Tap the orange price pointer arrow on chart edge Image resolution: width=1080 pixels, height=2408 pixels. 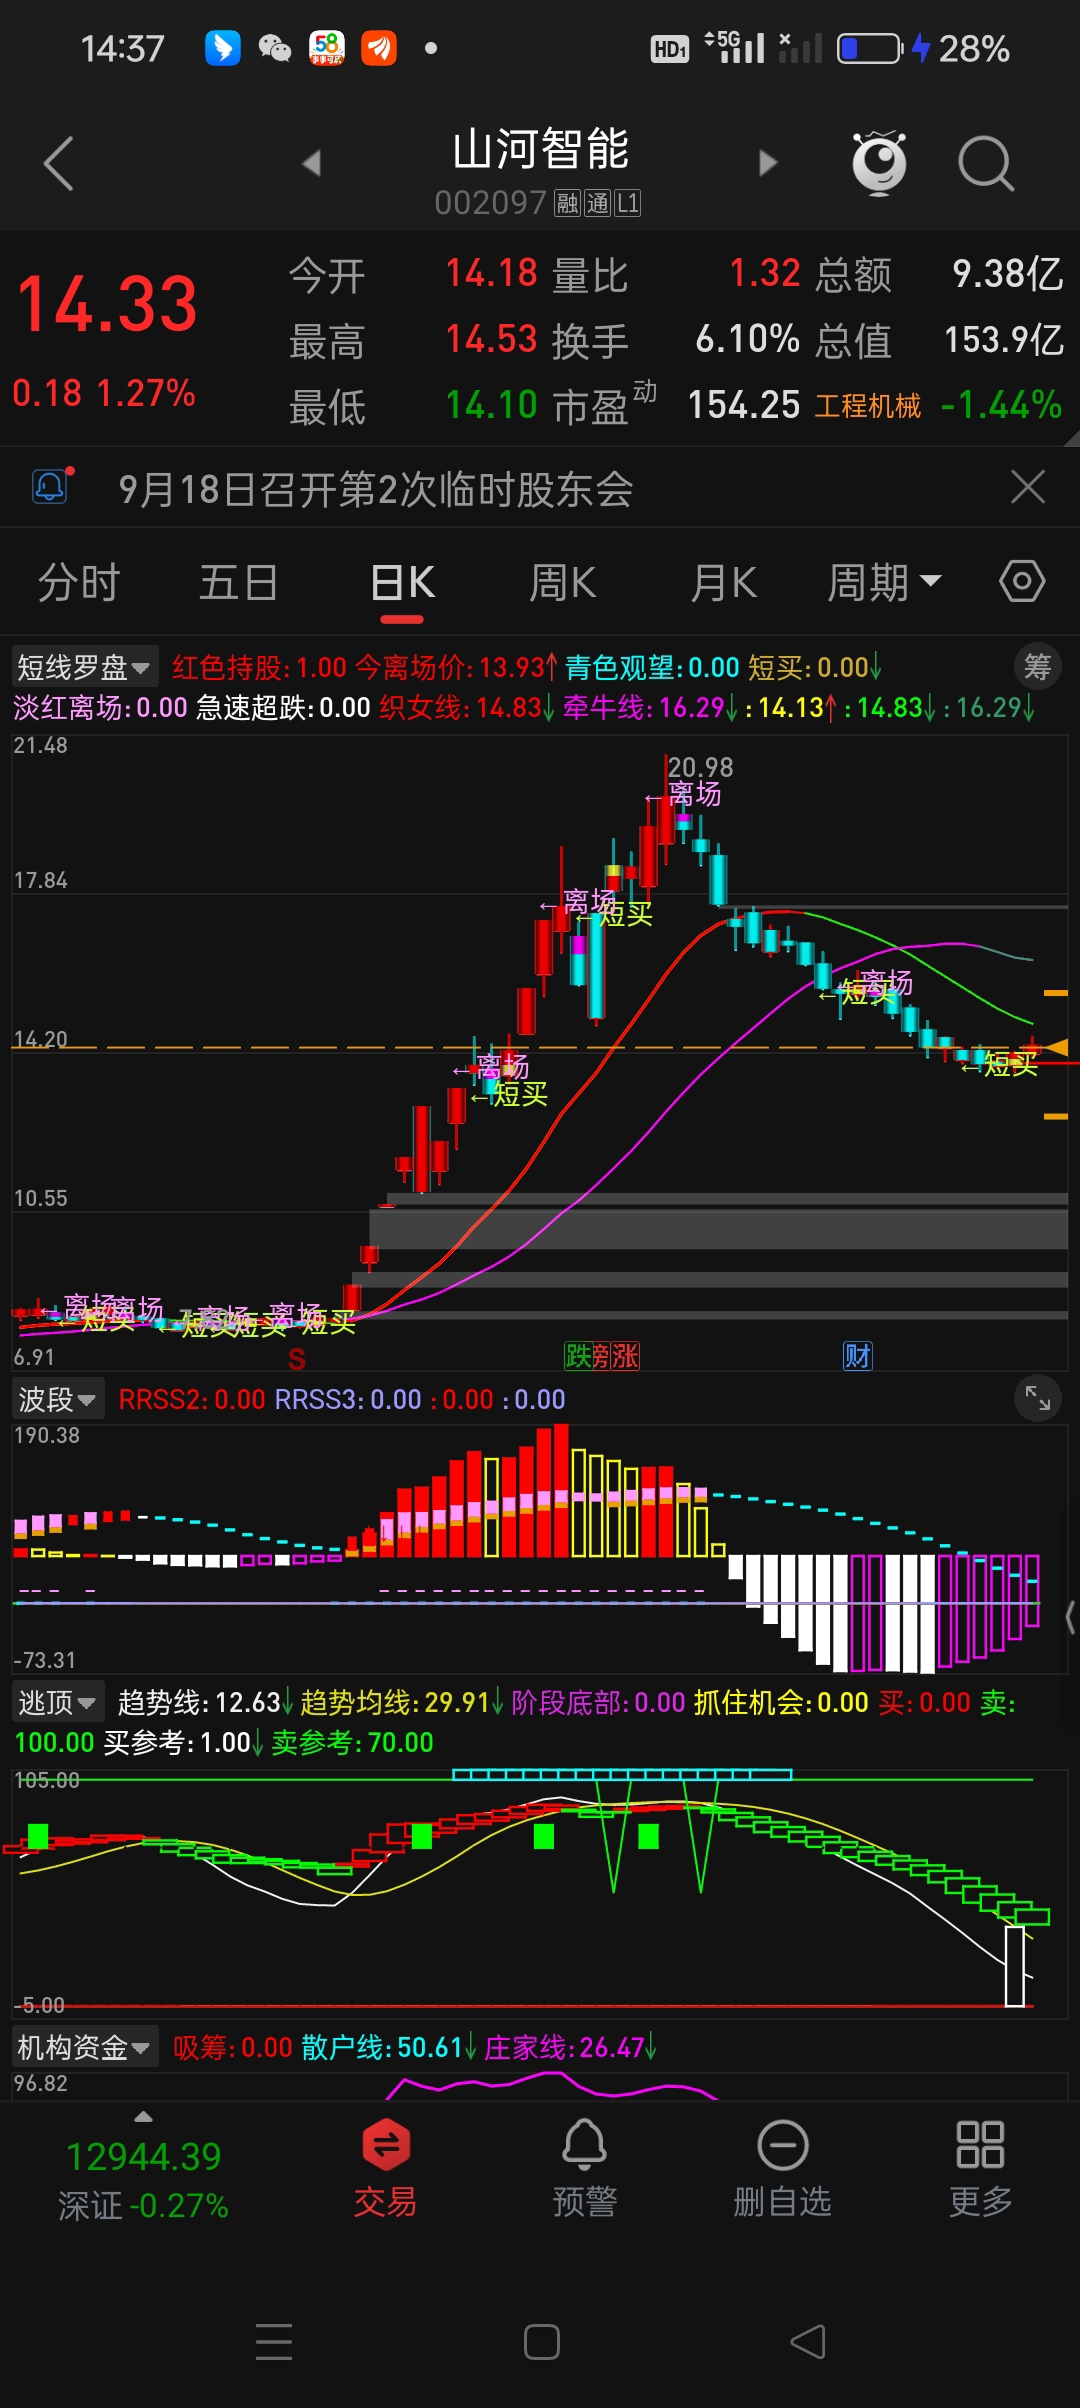pos(1055,1047)
